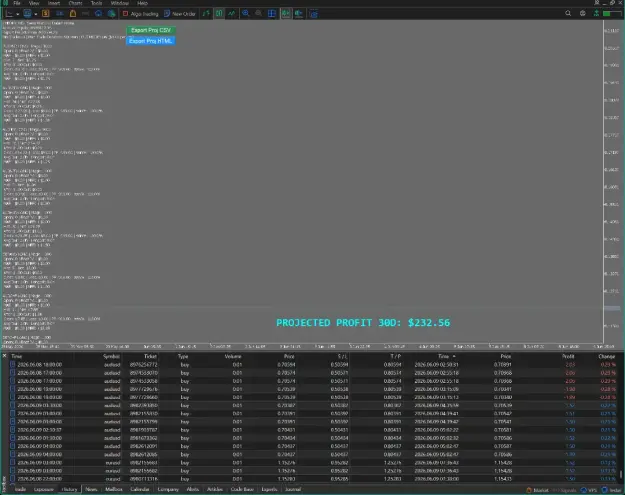This screenshot has width=625, height=495.
Task: Click the search magnifier icon in toolbar
Action: click(568, 13)
